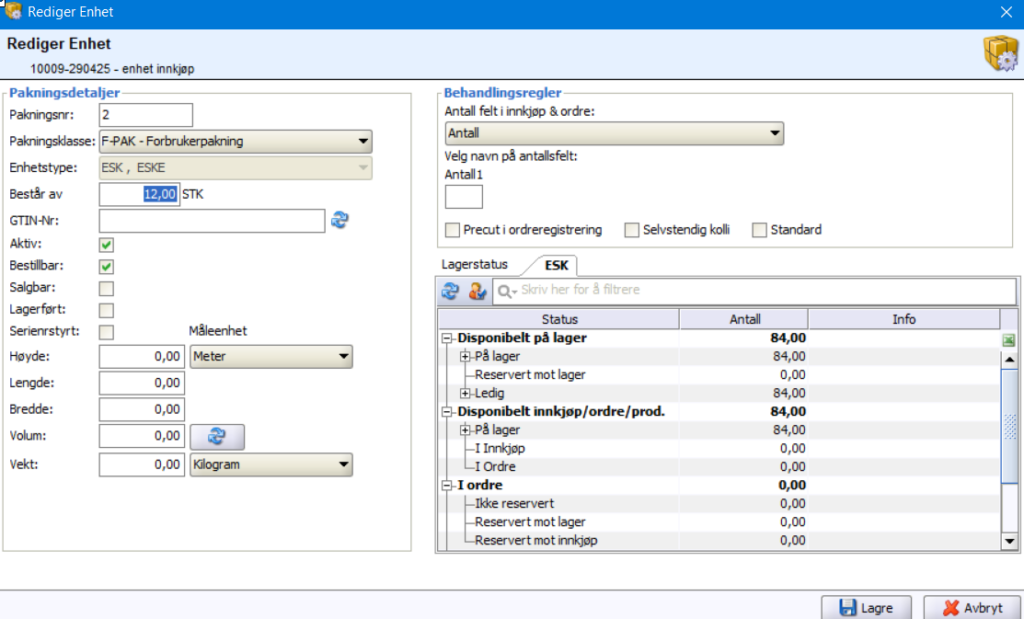Click the package settings icon in header
Image resolution: width=1024 pixels, height=619 pixels.
tap(1000, 54)
